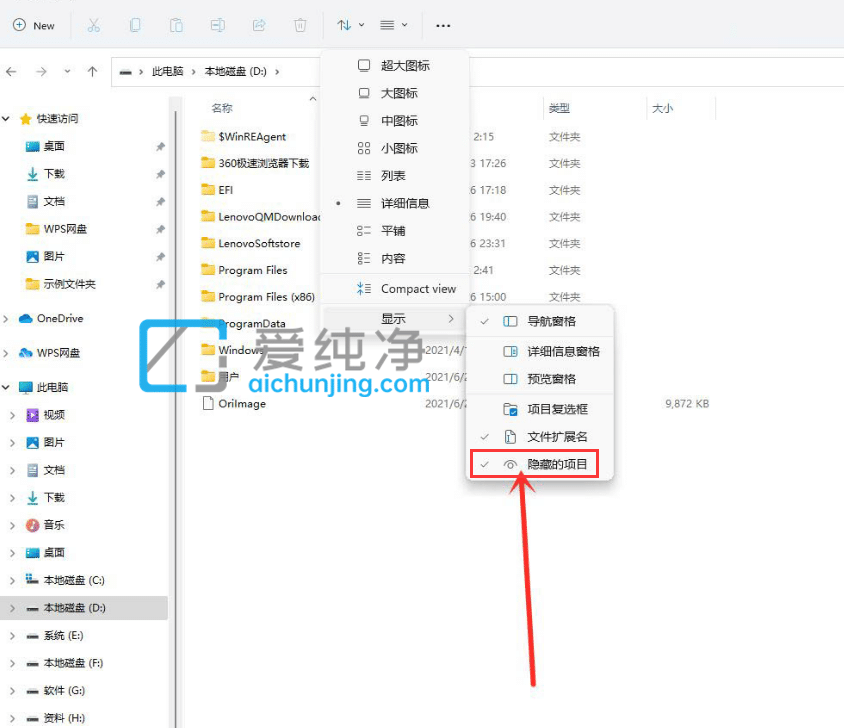Select the Program Files (x86) folder
Viewport: 844px width, 728px height.
pos(258,297)
